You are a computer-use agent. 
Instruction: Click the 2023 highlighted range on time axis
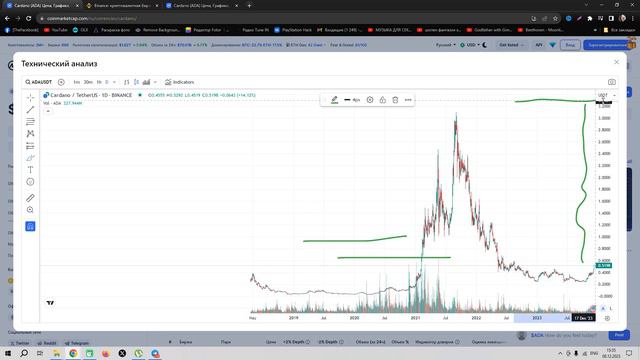coord(537,318)
